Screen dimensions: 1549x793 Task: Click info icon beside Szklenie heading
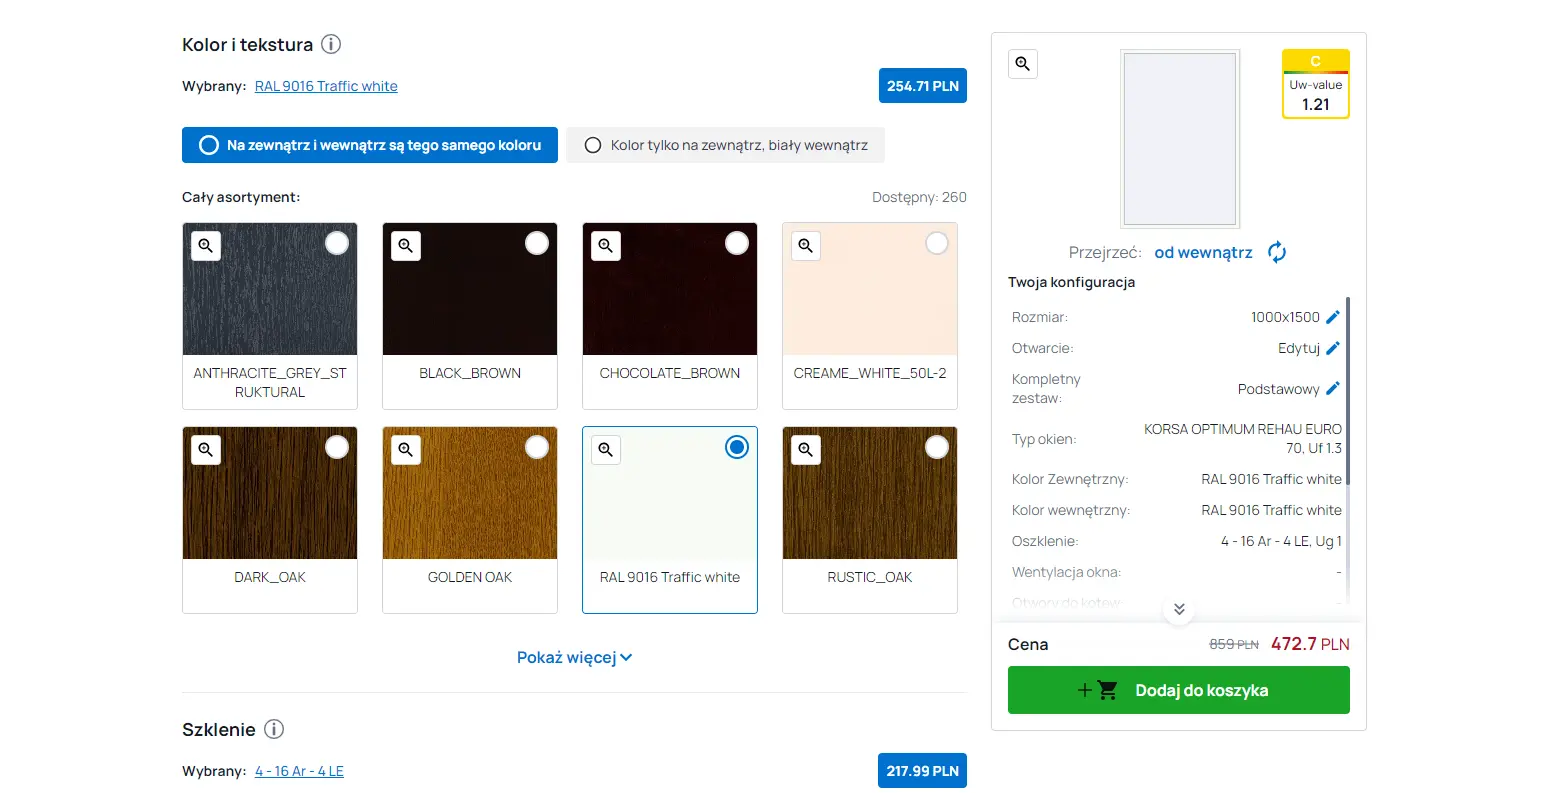tap(274, 729)
